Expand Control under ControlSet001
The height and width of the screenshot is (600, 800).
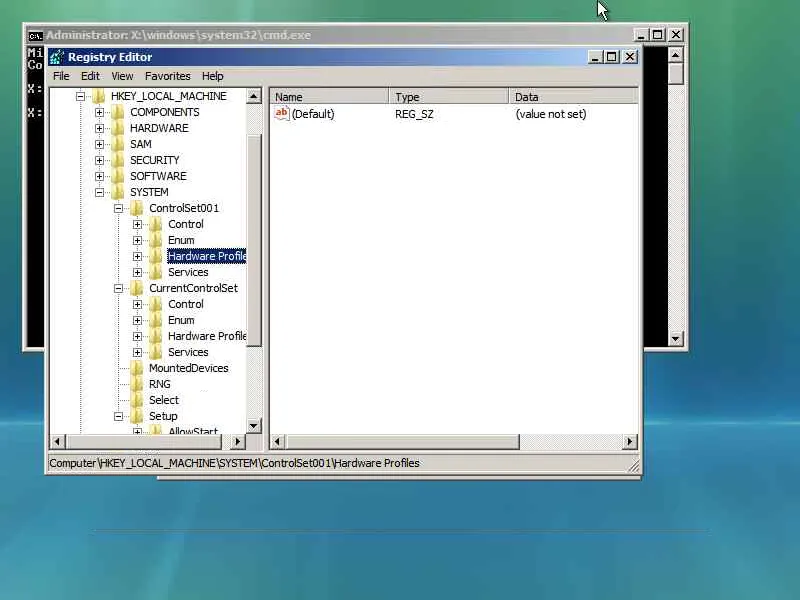tap(137, 224)
